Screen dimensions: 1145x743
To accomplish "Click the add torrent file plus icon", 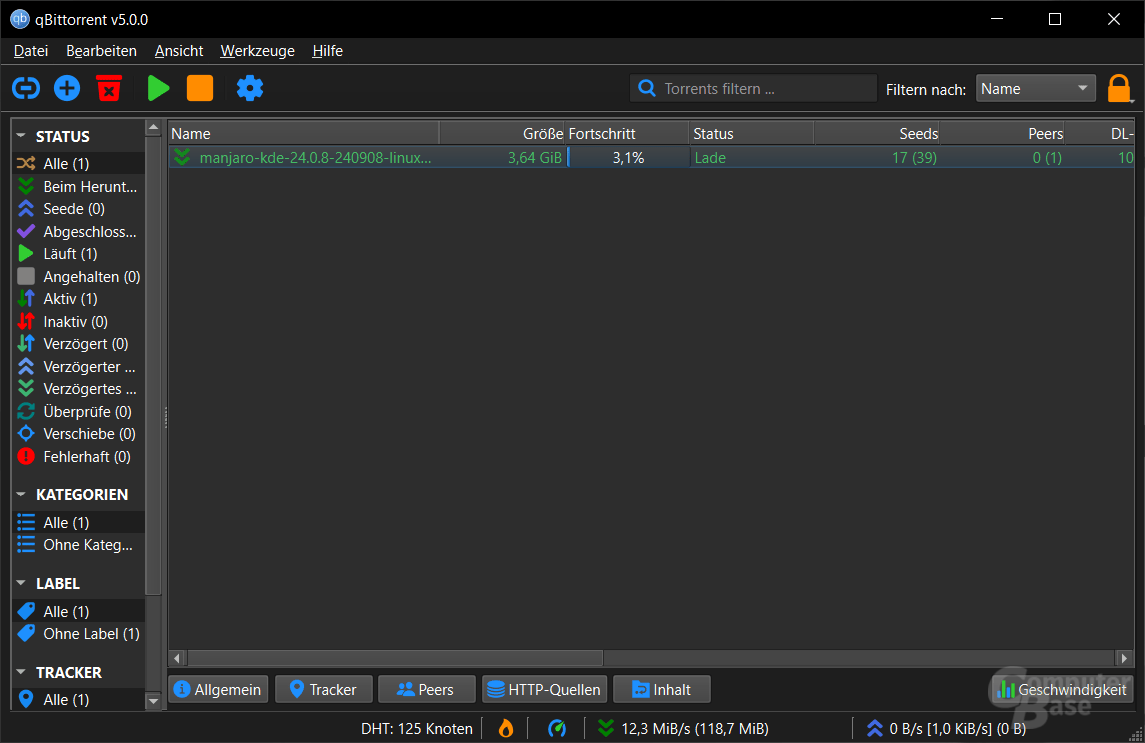I will click(66, 88).
